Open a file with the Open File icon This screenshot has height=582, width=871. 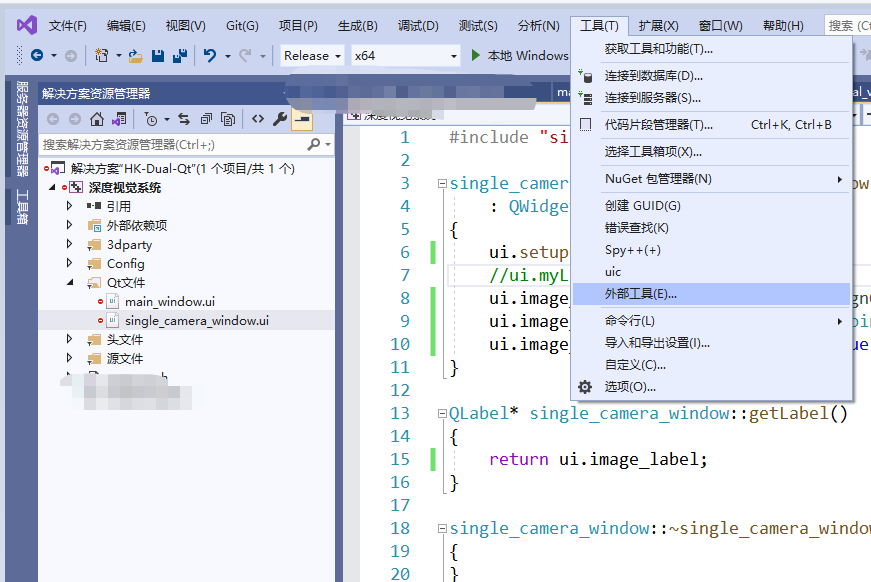pyautogui.click(x=134, y=57)
